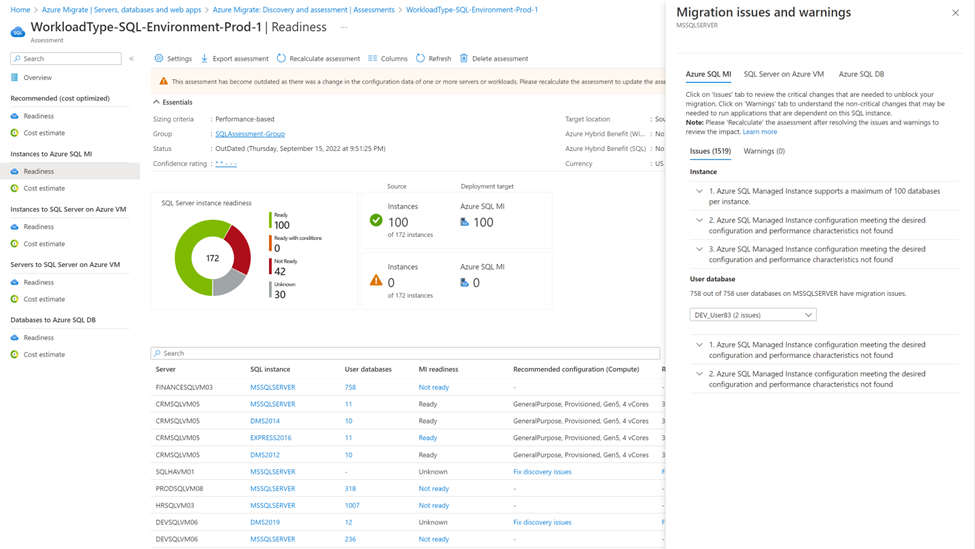Viewport: 975px width, 549px height.
Task: Open Cost estimate under Servers to SQL Server on Azure VM
Action: [44, 299]
